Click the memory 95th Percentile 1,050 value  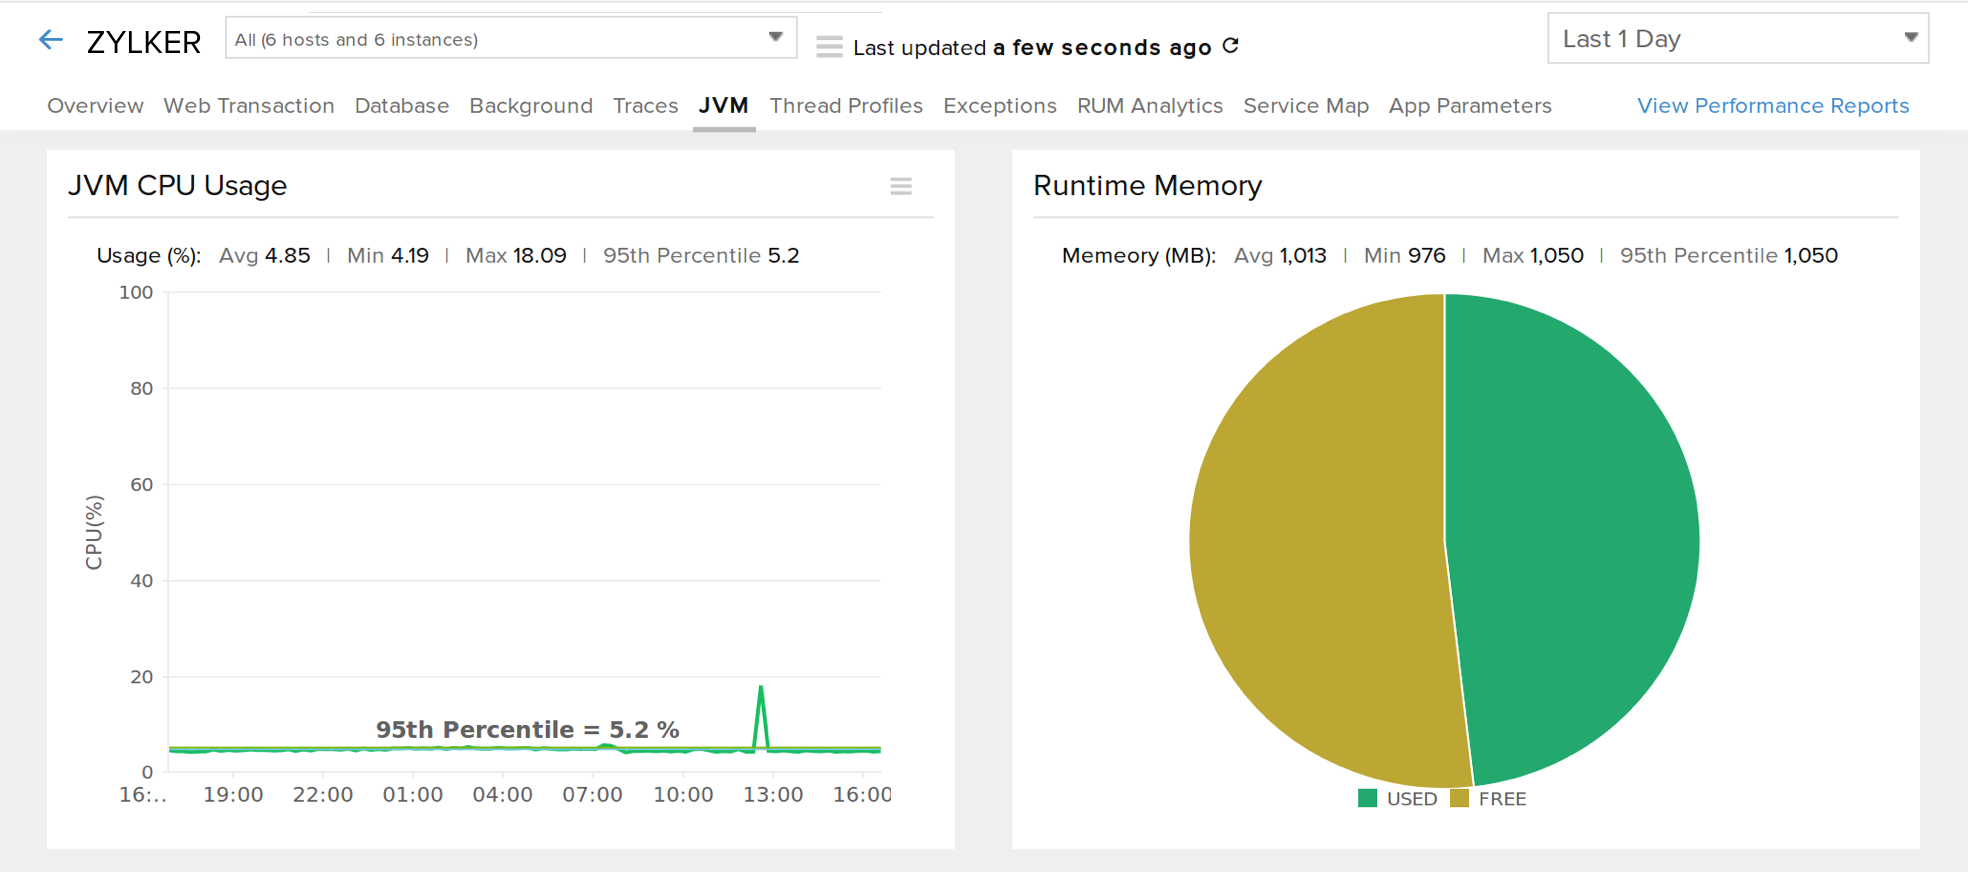coord(1729,256)
